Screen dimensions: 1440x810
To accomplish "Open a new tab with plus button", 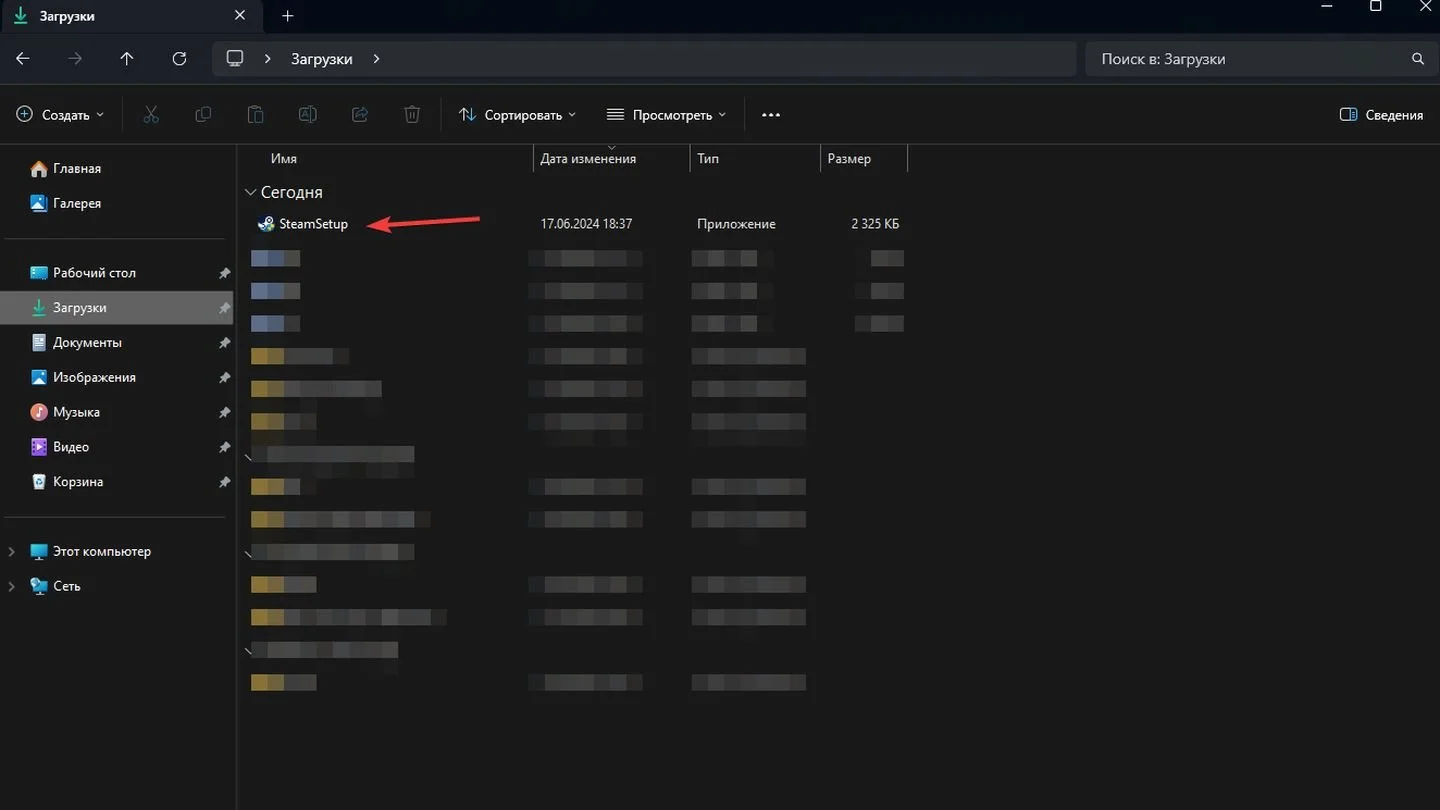I will (x=288, y=16).
